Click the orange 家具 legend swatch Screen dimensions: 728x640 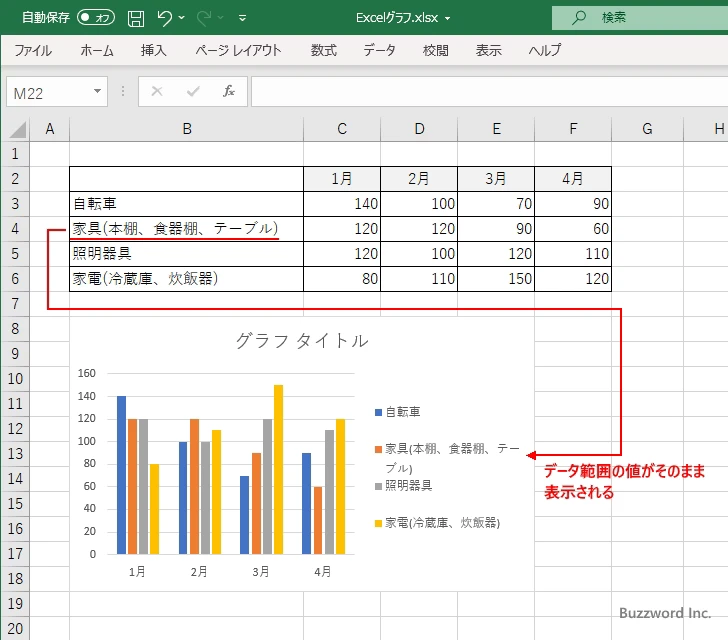point(378,449)
